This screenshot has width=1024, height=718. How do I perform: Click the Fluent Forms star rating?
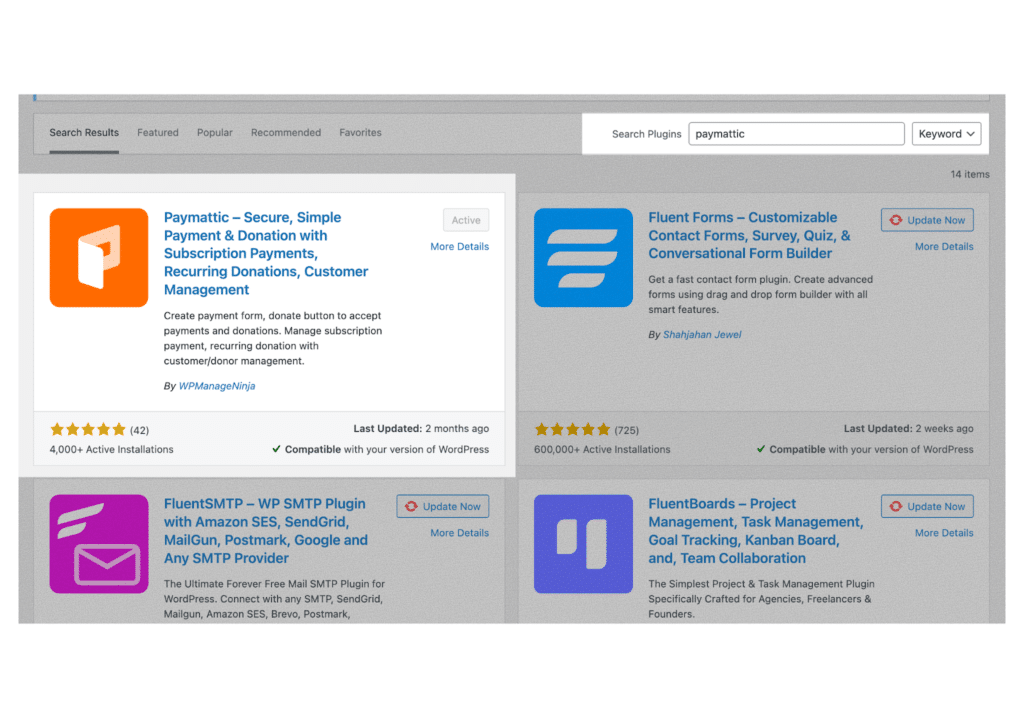pos(572,430)
